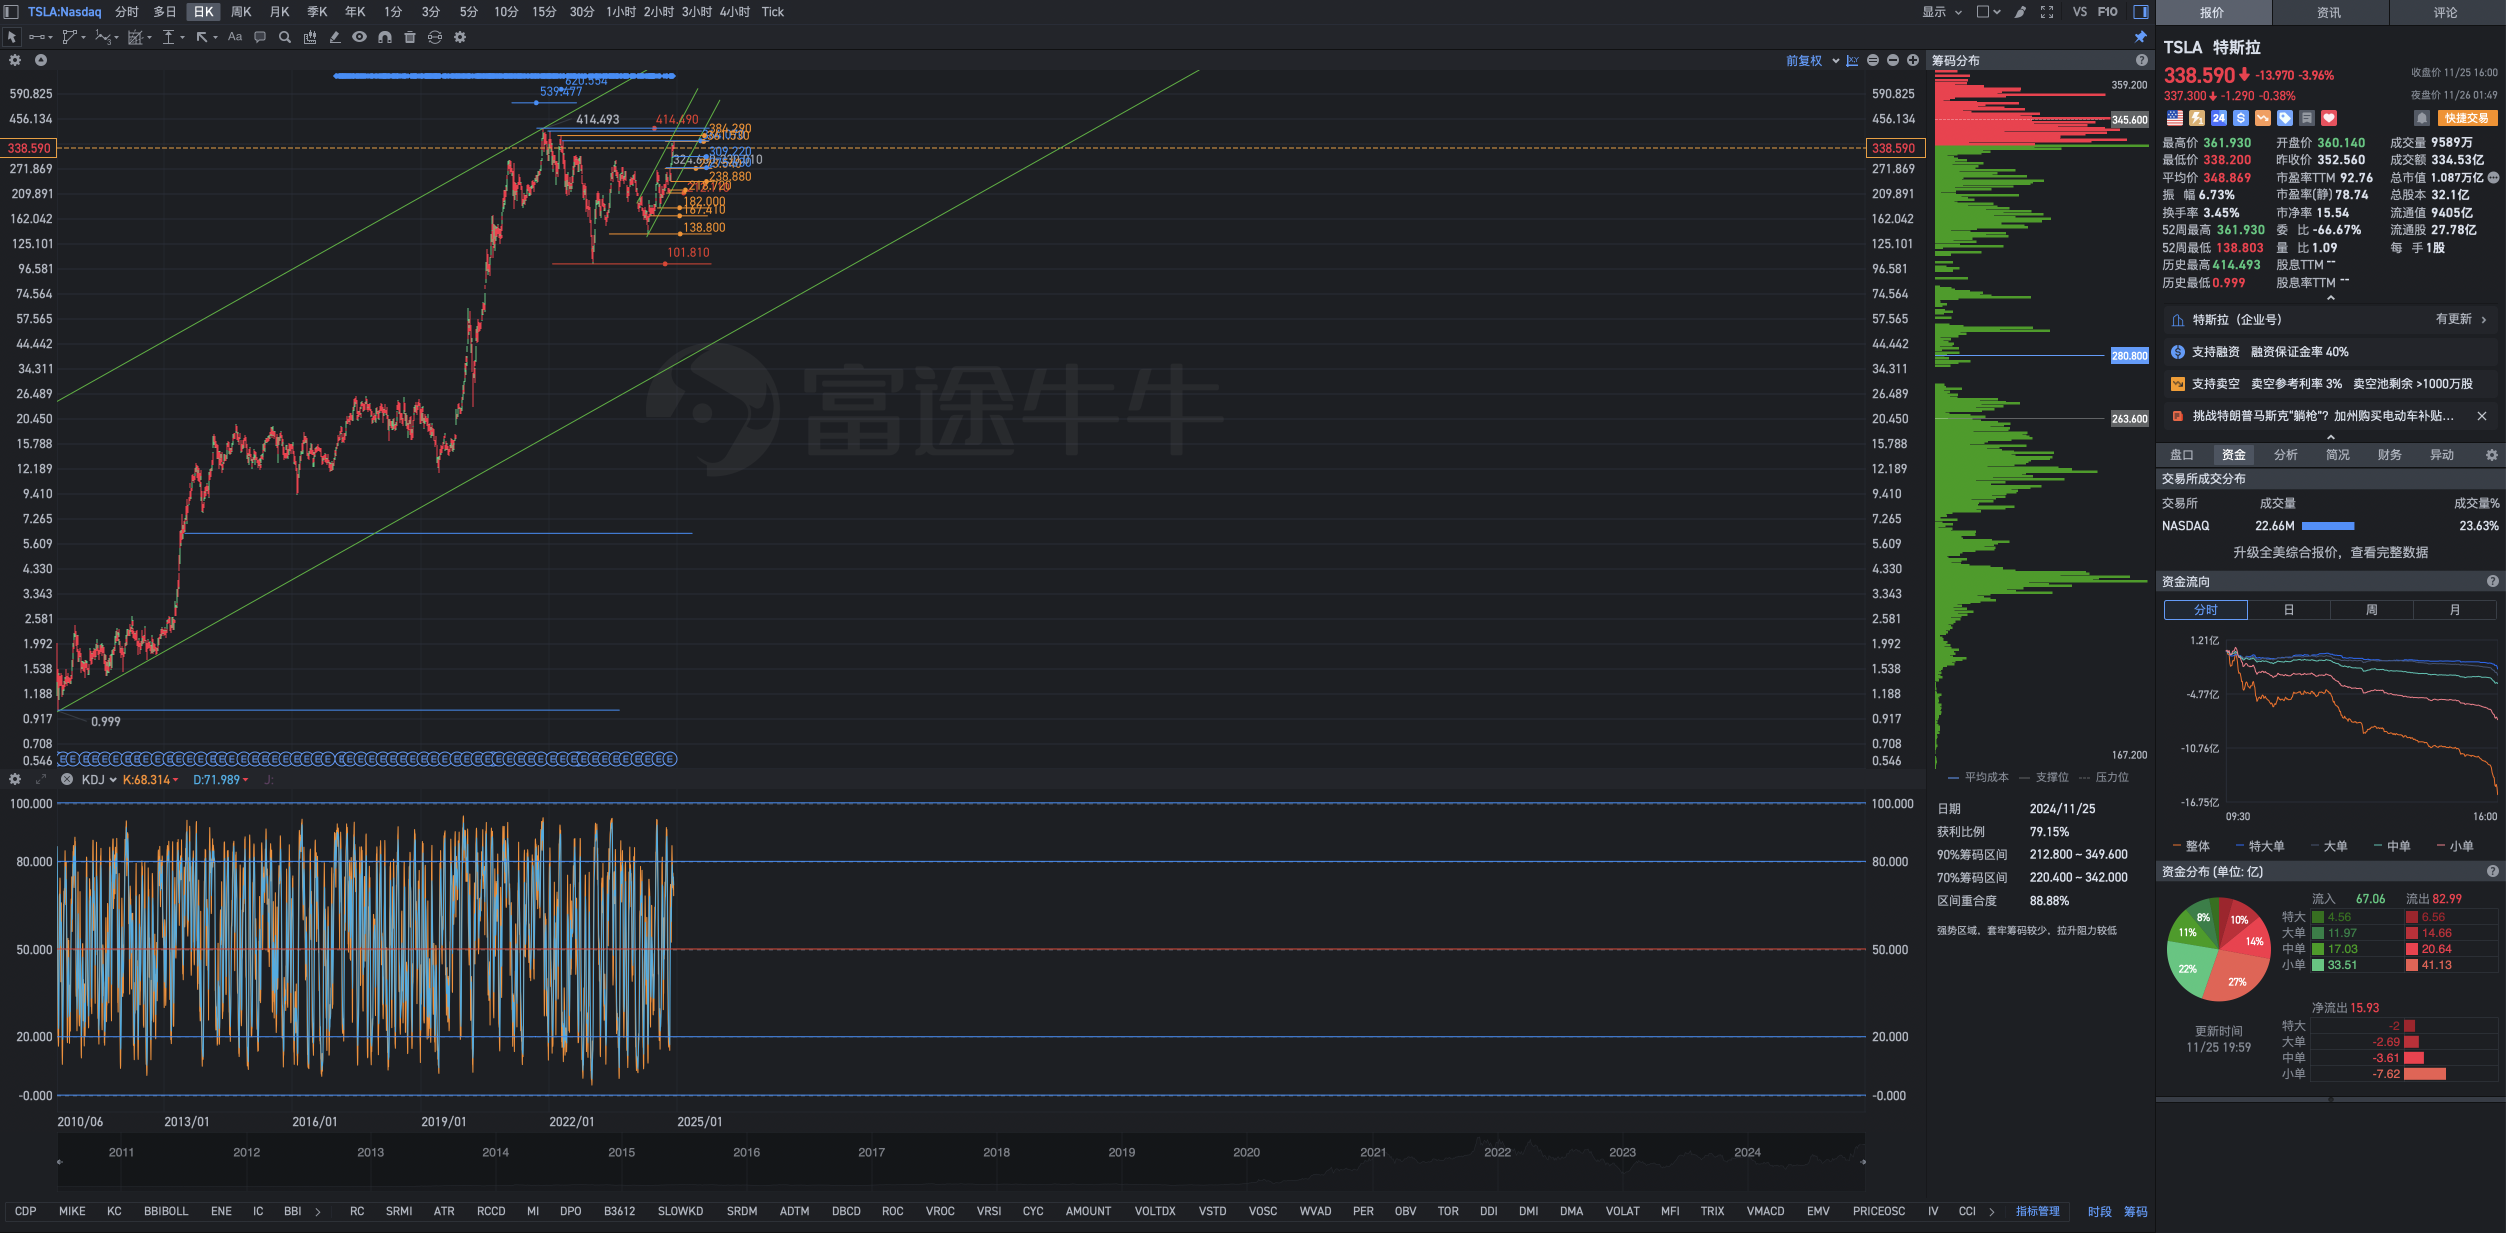Click the VS compare button
The height and width of the screenshot is (1233, 2506).
[2080, 12]
